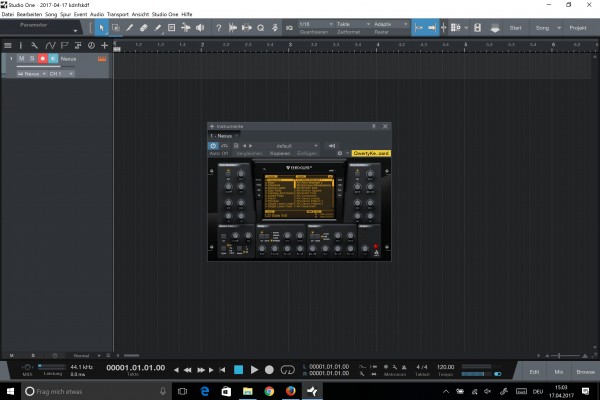Open the Inspector i icon
Screen dimensions: 600x400
click(x=21, y=46)
